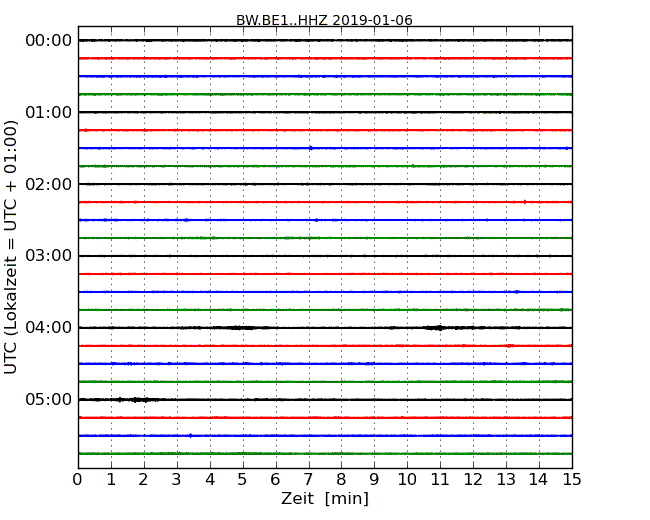
Task: Click x-axis tick label 13
Action: coord(506,480)
